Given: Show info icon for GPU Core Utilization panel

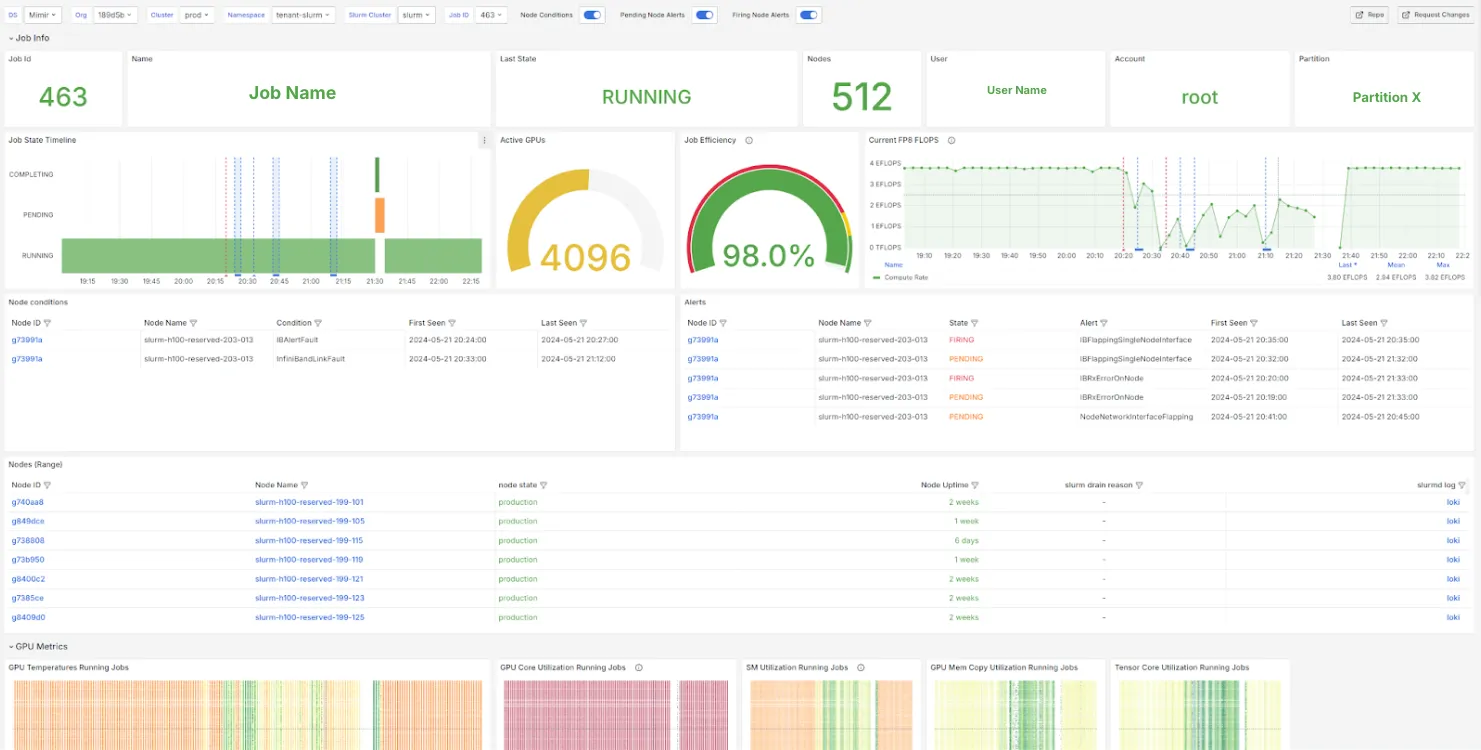Looking at the screenshot, I should (638, 667).
